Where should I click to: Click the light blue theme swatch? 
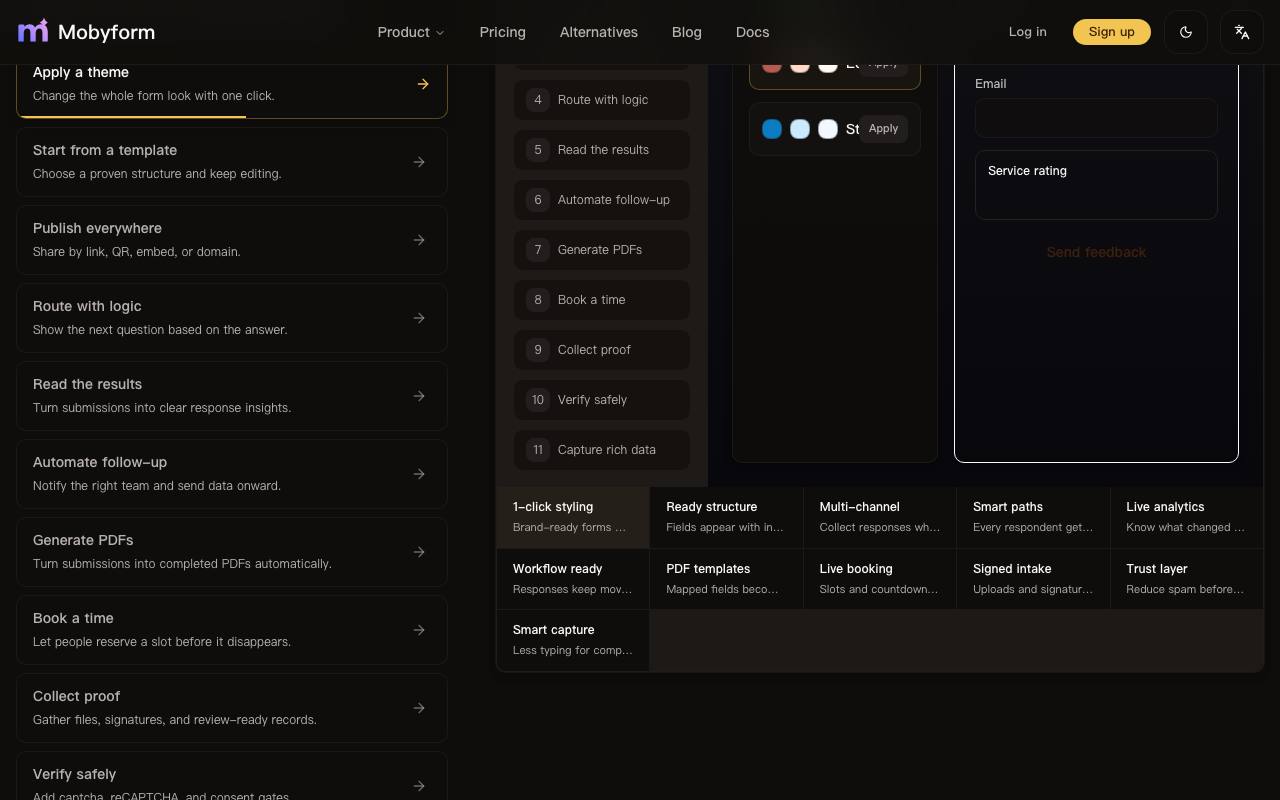pyautogui.click(x=800, y=129)
